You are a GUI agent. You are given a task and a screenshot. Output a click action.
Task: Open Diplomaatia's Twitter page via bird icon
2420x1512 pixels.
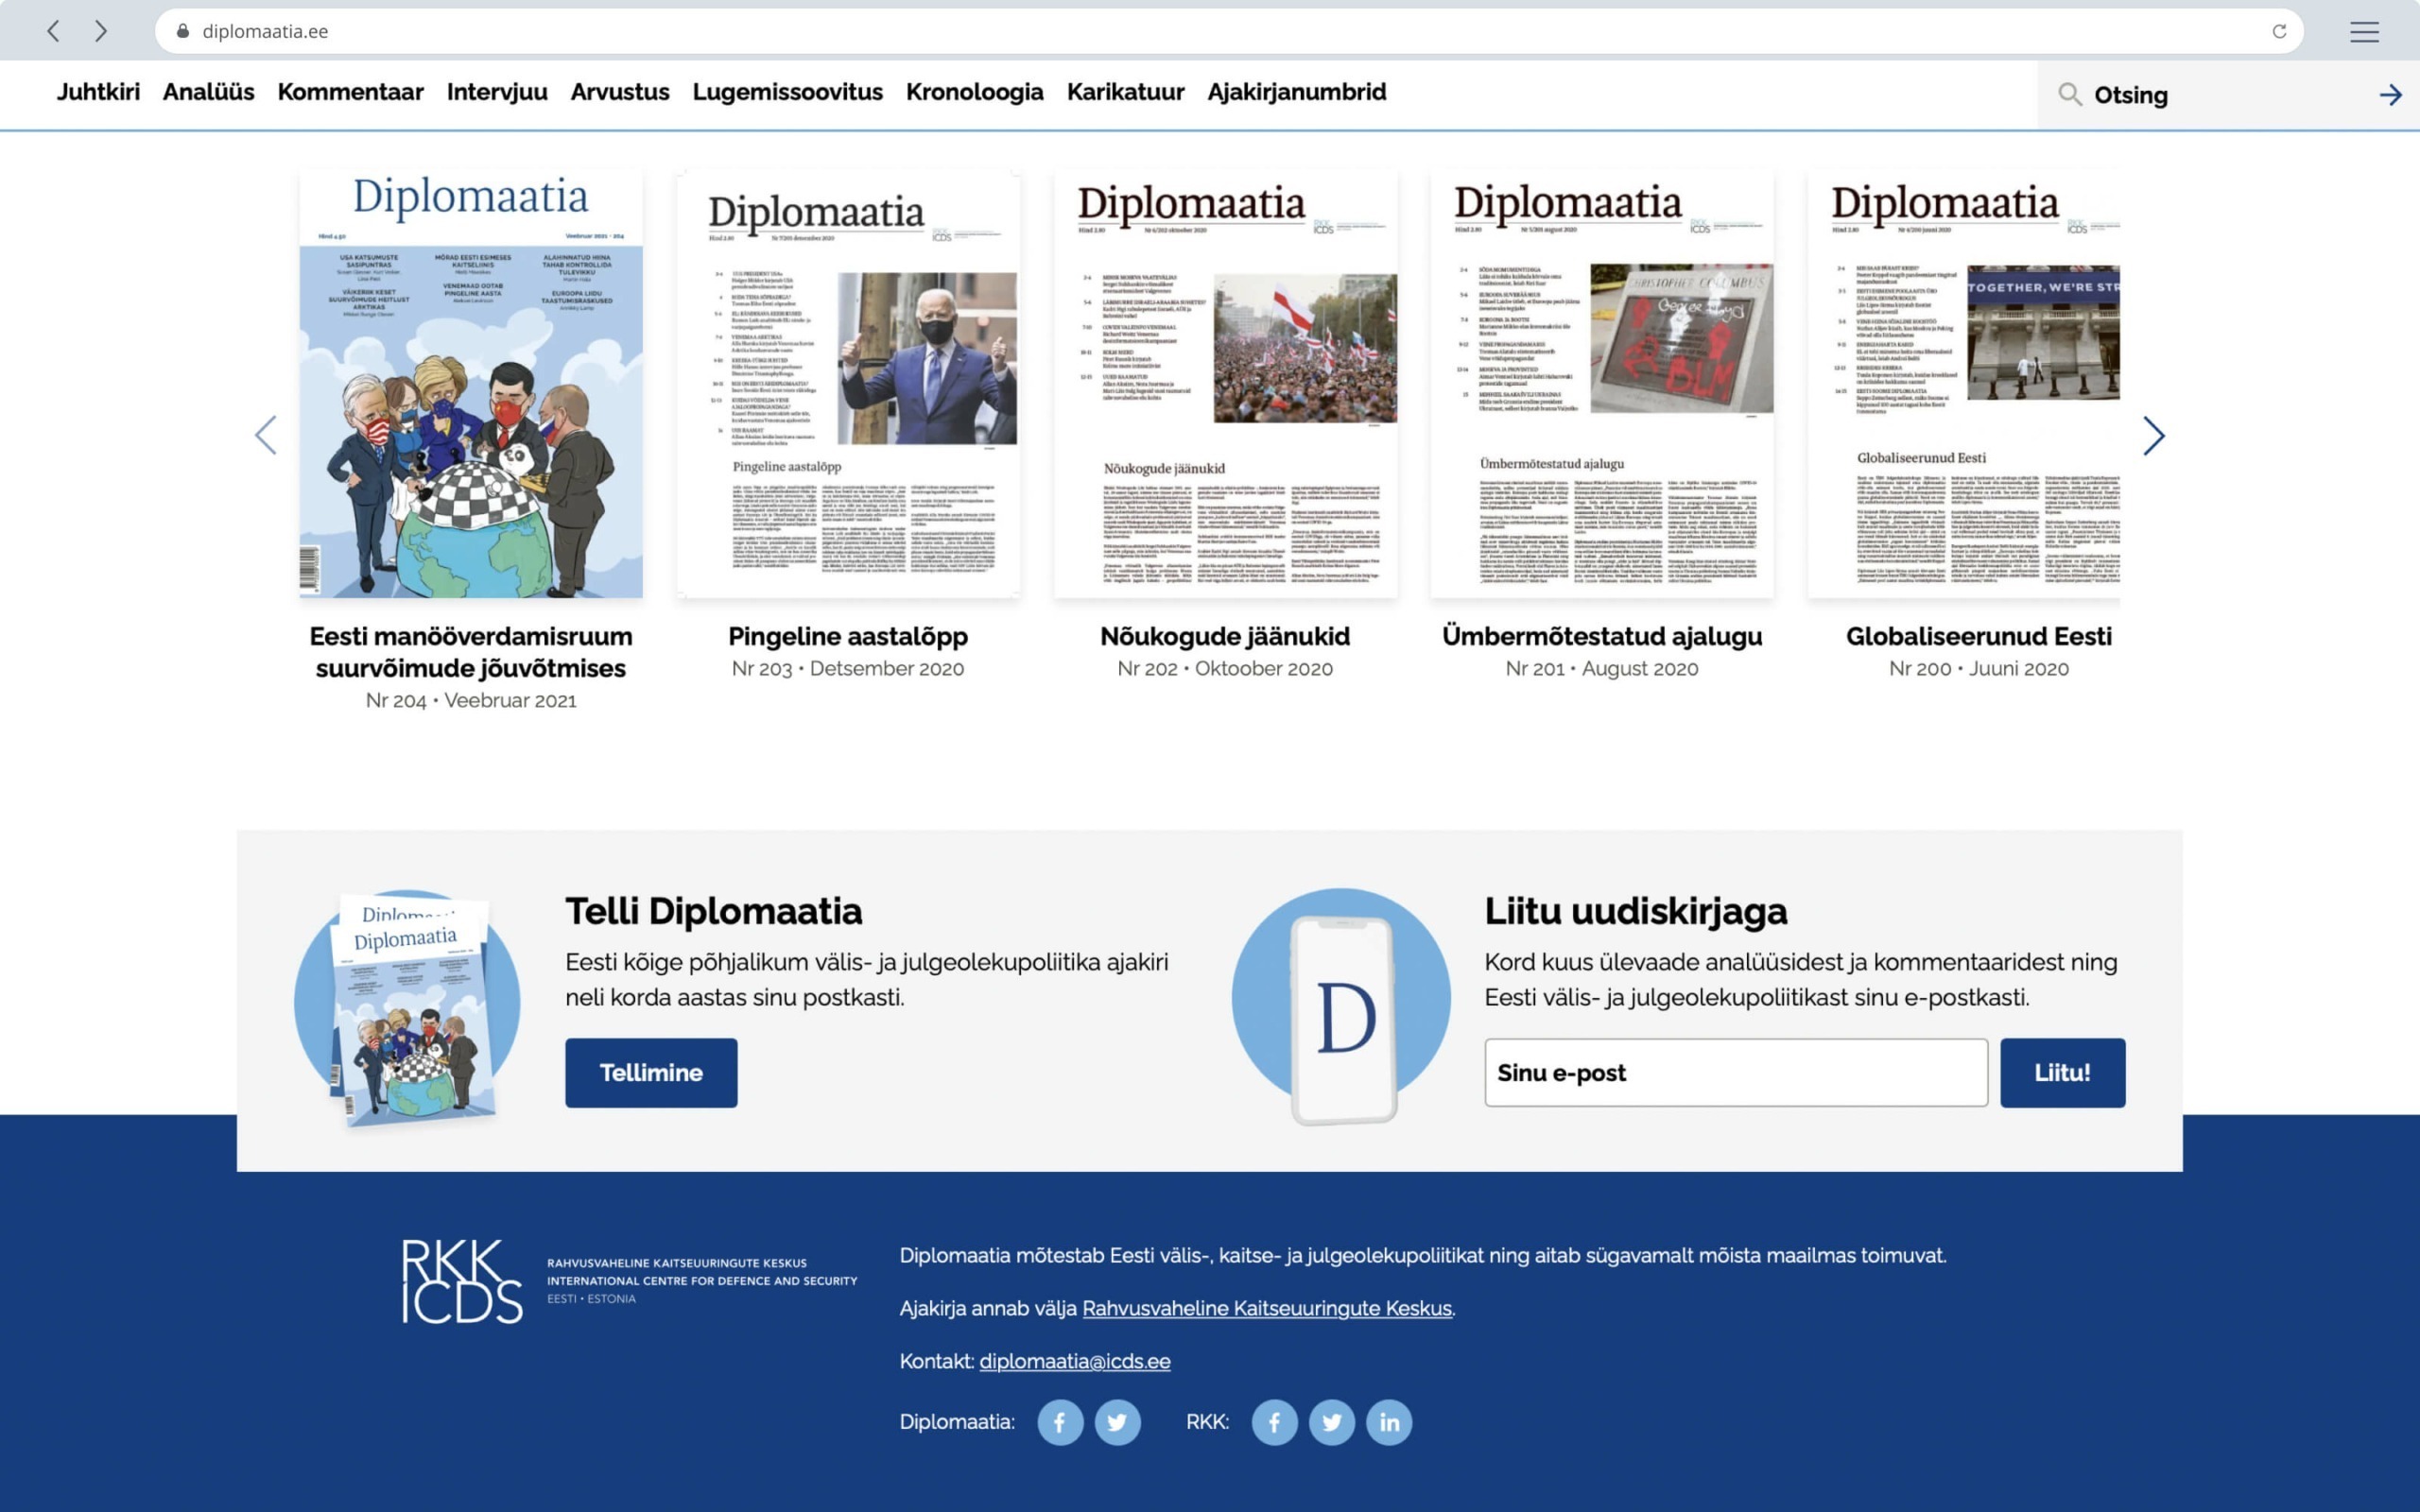tap(1118, 1421)
